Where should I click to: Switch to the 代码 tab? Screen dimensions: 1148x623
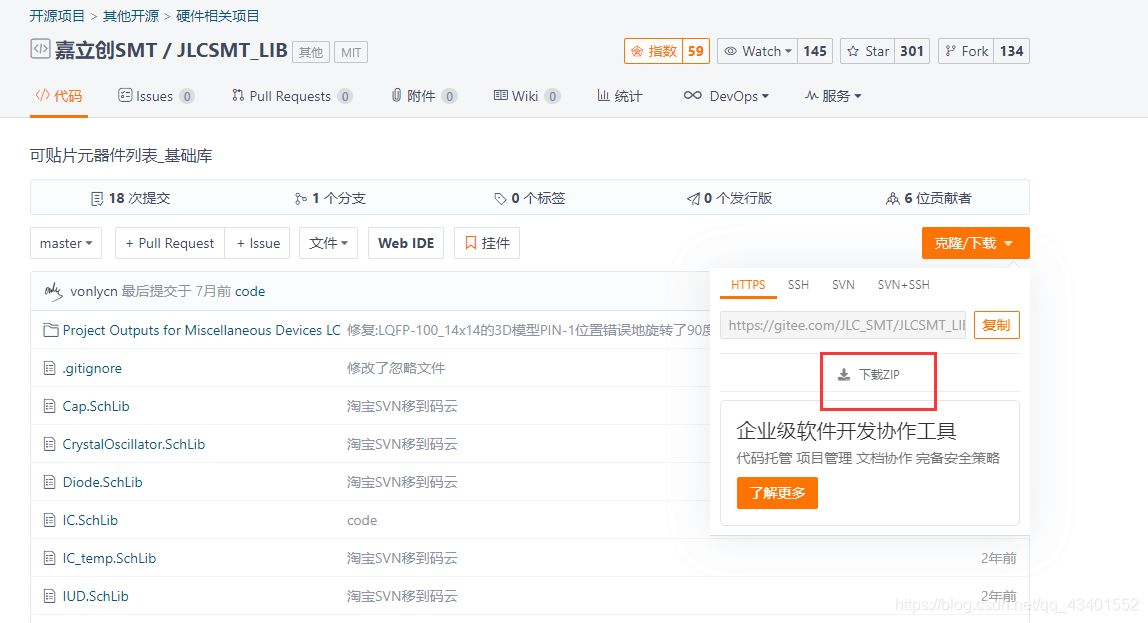(59, 96)
